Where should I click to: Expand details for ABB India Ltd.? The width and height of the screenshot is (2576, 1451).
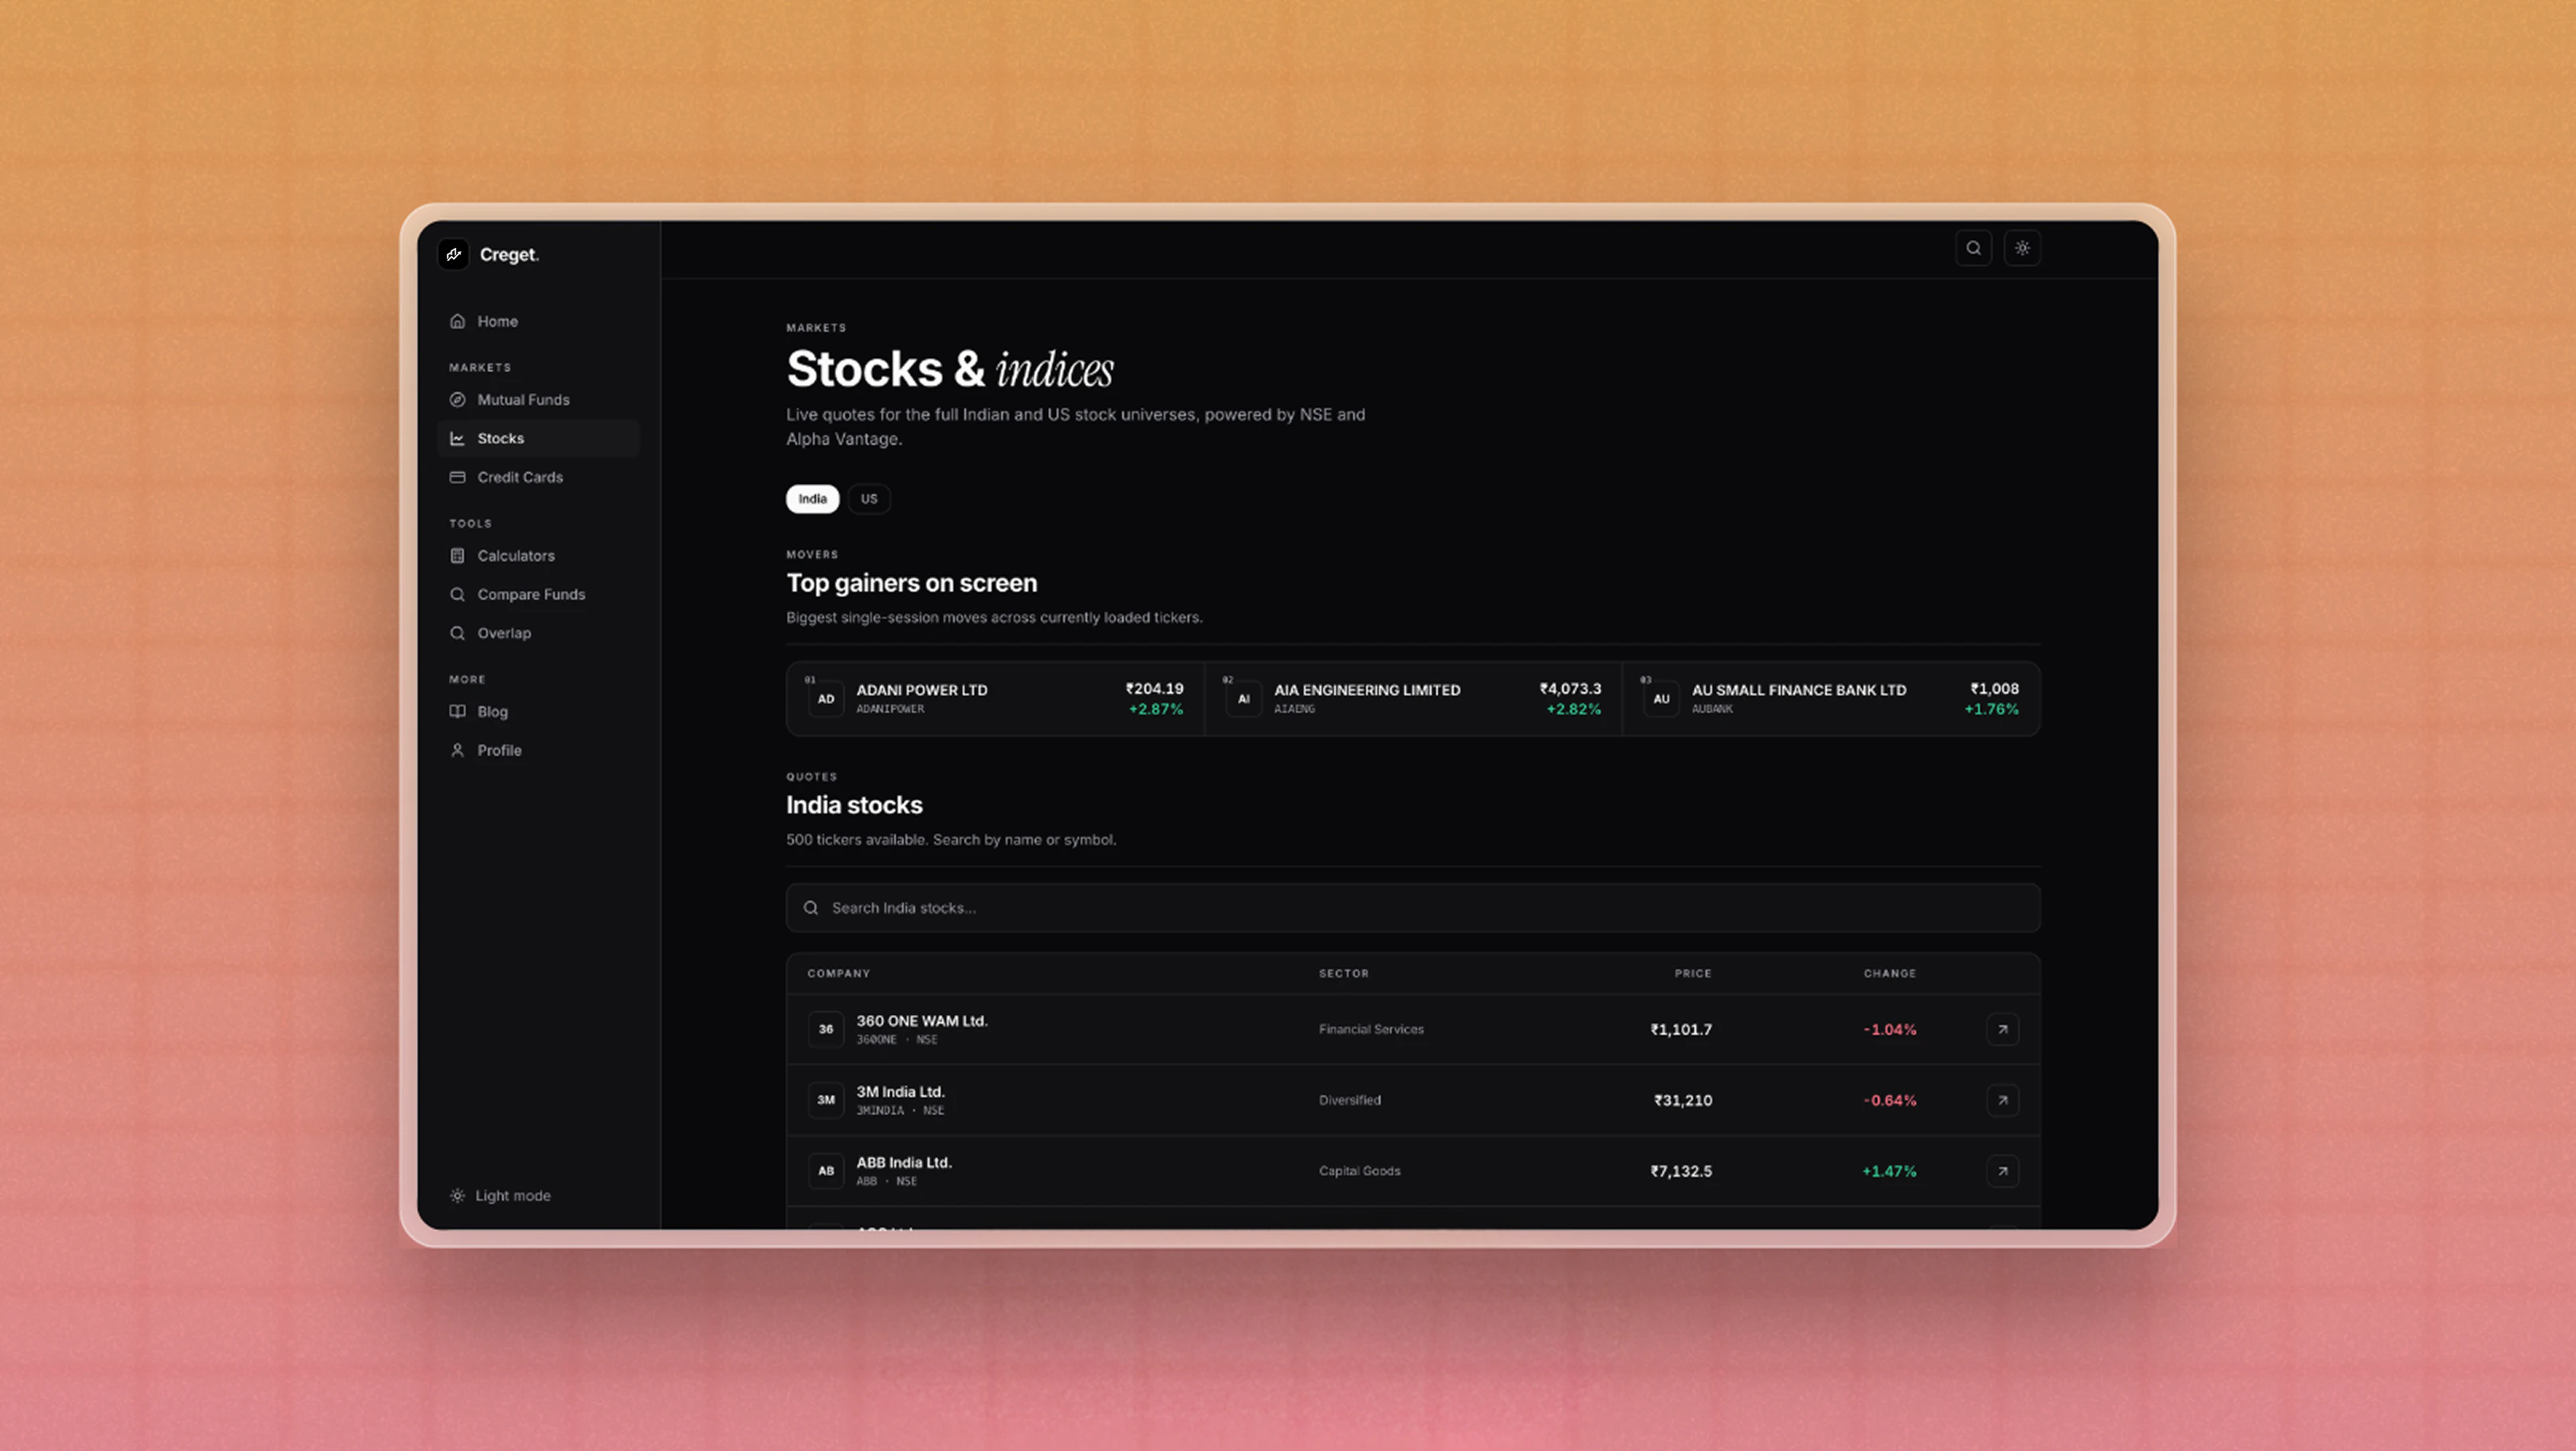click(x=2003, y=1171)
